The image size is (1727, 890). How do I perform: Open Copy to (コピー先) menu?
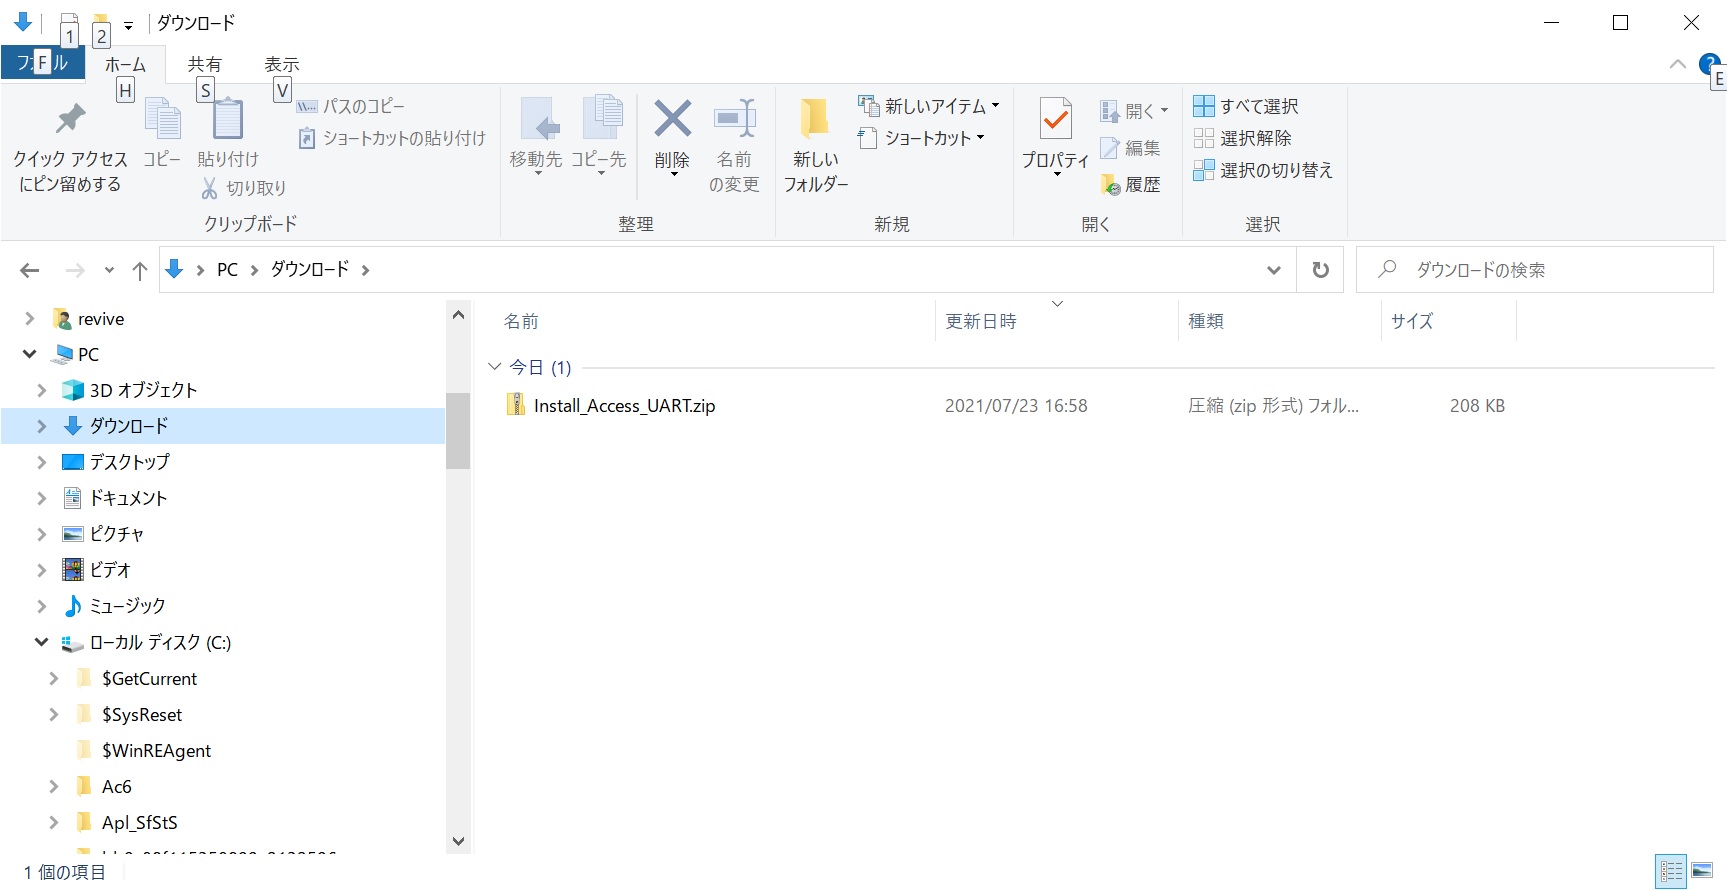(x=599, y=137)
